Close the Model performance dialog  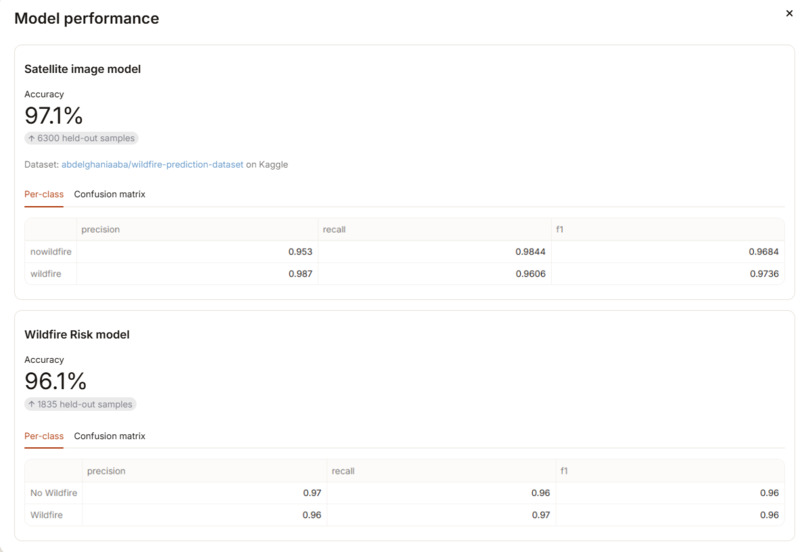pos(789,13)
